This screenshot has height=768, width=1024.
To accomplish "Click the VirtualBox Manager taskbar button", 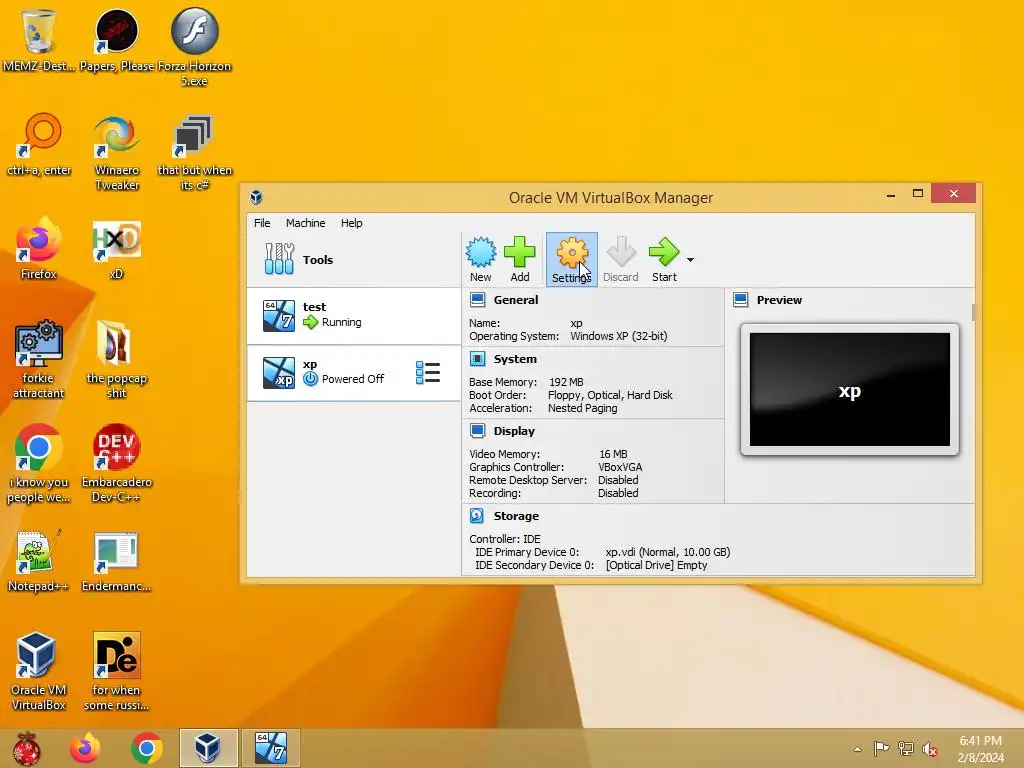I will (x=208, y=748).
